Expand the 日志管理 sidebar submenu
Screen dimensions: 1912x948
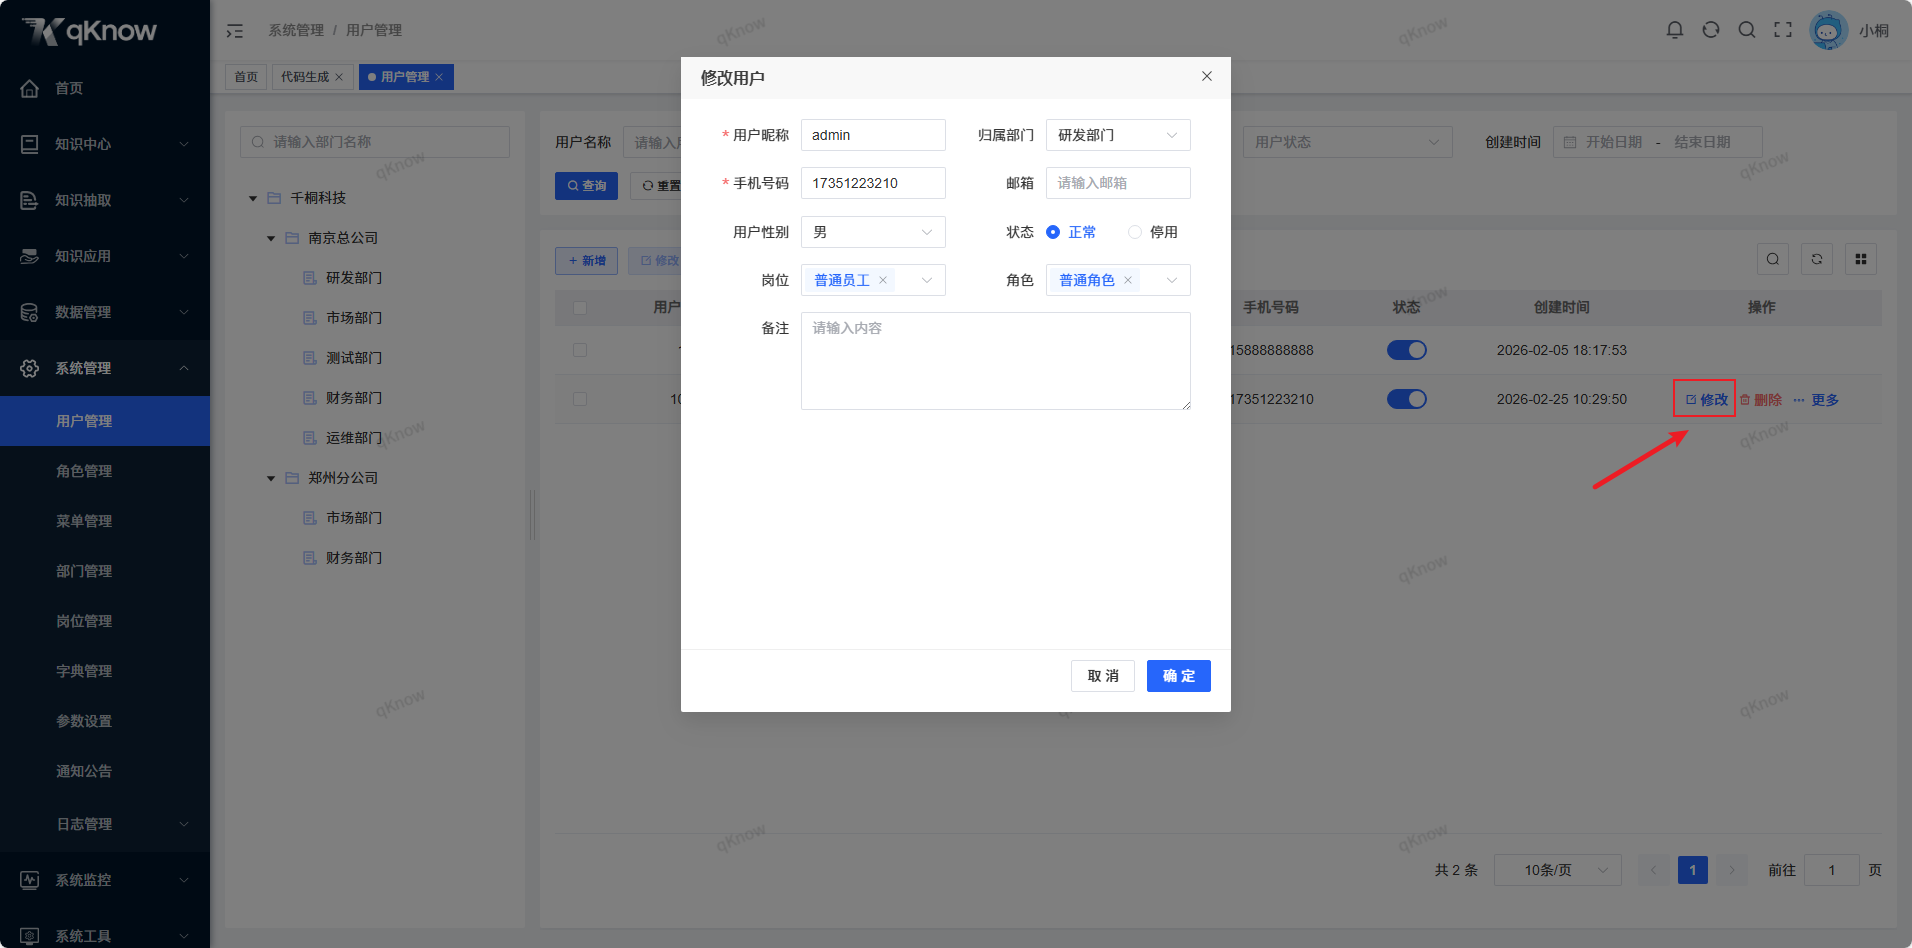tap(105, 824)
